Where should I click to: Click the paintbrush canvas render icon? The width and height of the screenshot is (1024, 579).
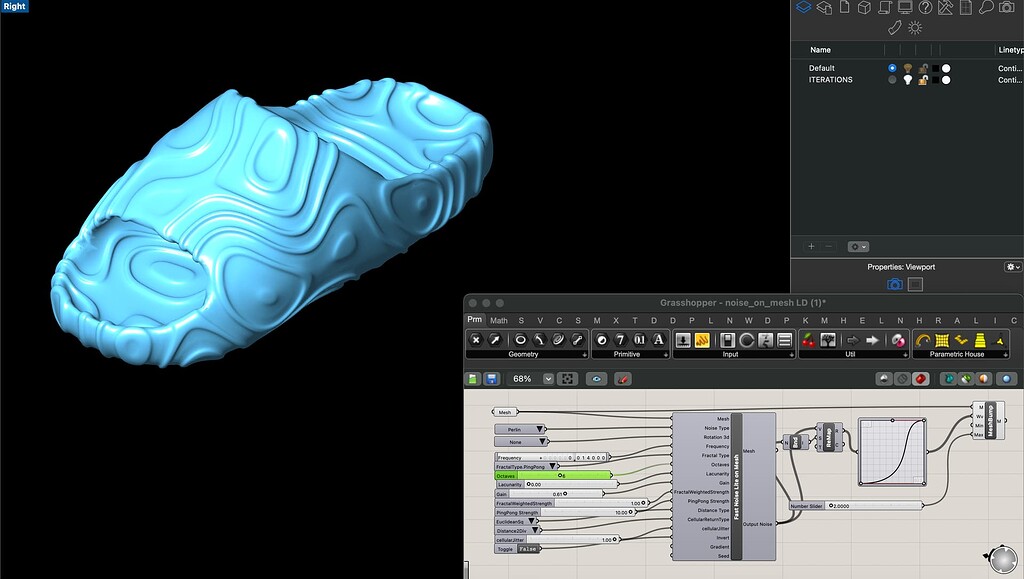[622, 378]
